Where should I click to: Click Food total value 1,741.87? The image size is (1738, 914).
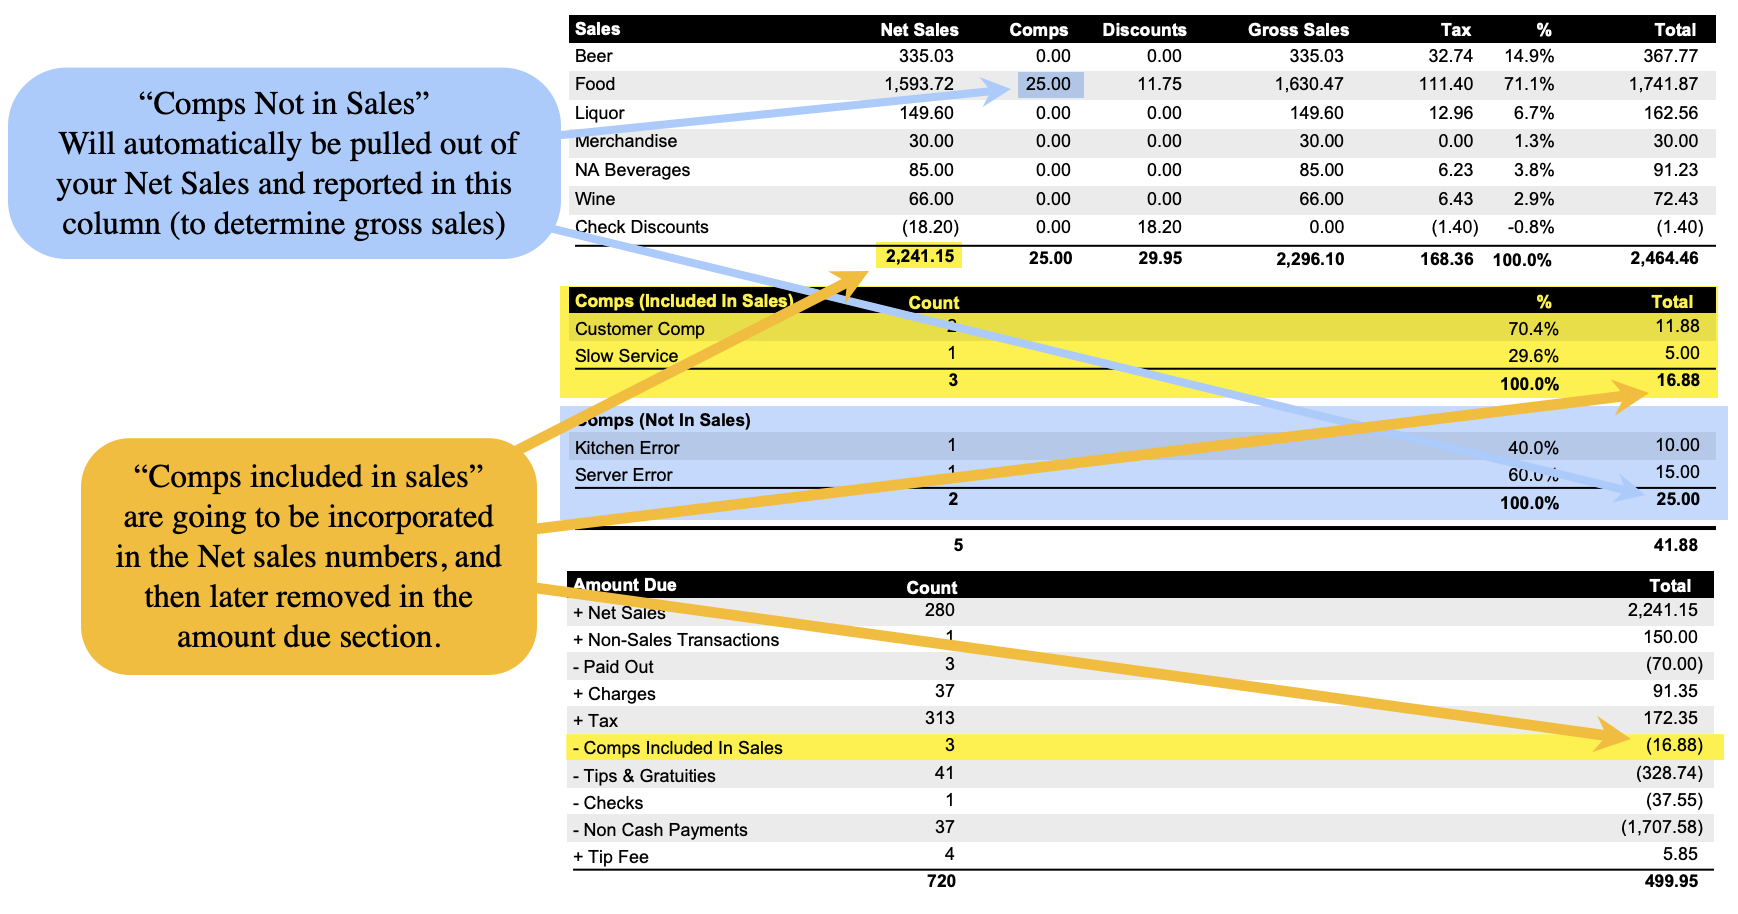1663,84
